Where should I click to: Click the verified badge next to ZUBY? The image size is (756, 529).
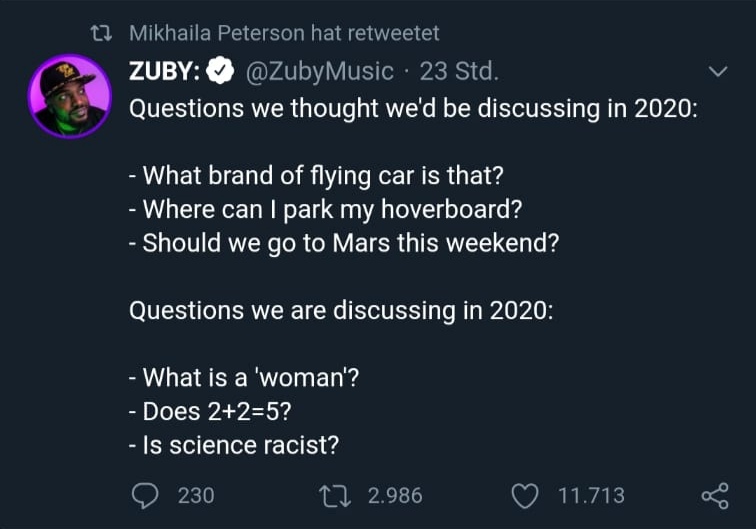pos(221,72)
